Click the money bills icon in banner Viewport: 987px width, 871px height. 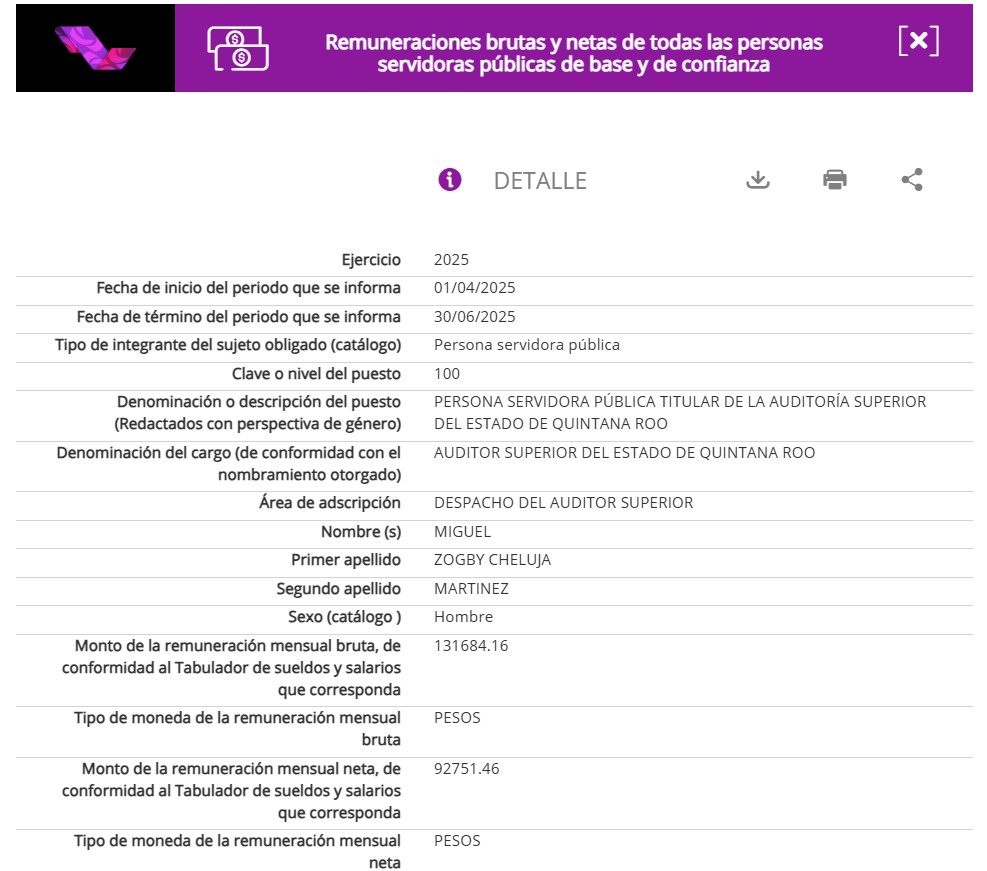(239, 48)
